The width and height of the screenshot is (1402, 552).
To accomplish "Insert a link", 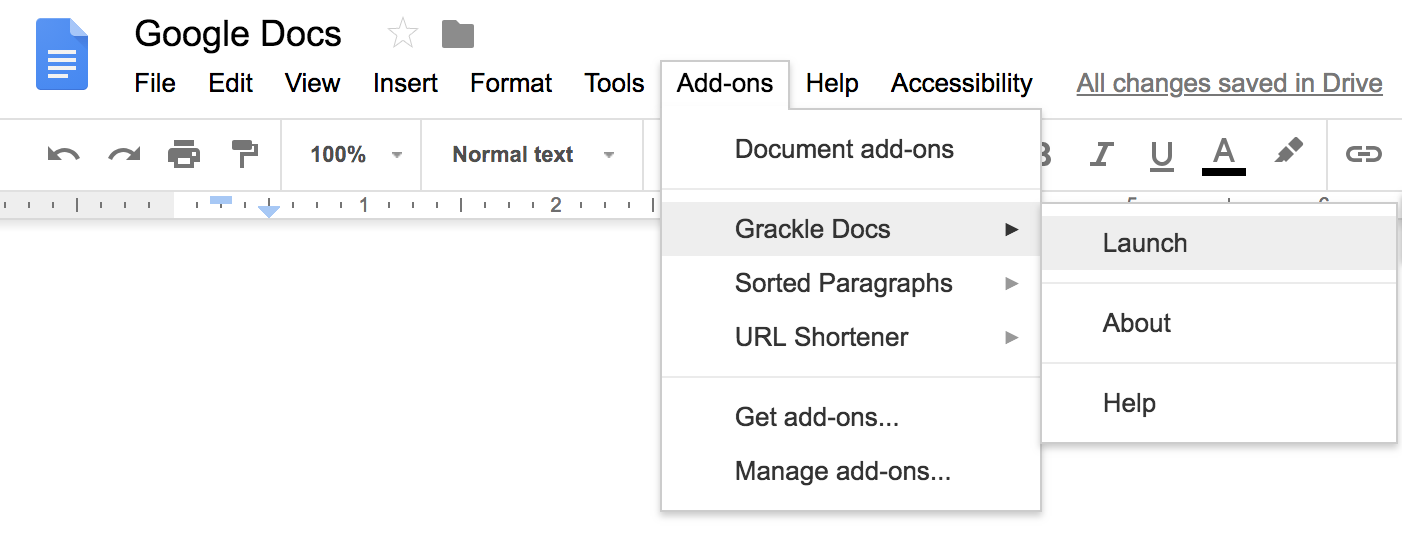I will click(1363, 154).
